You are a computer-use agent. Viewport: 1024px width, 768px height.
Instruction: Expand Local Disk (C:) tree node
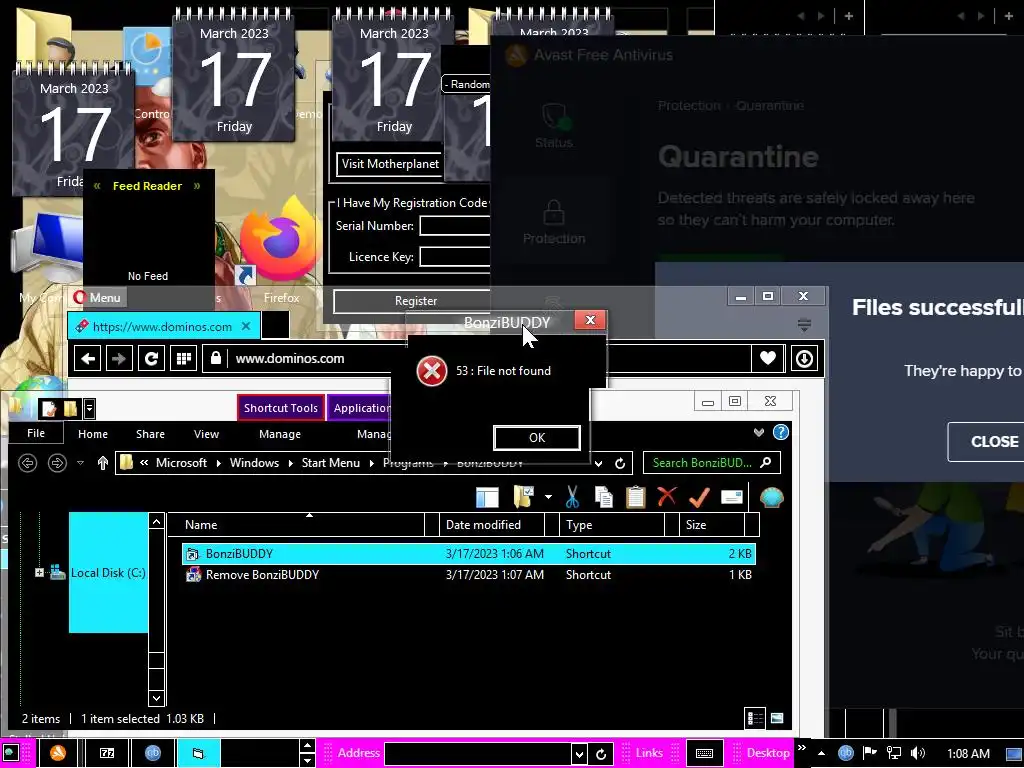coord(39,573)
